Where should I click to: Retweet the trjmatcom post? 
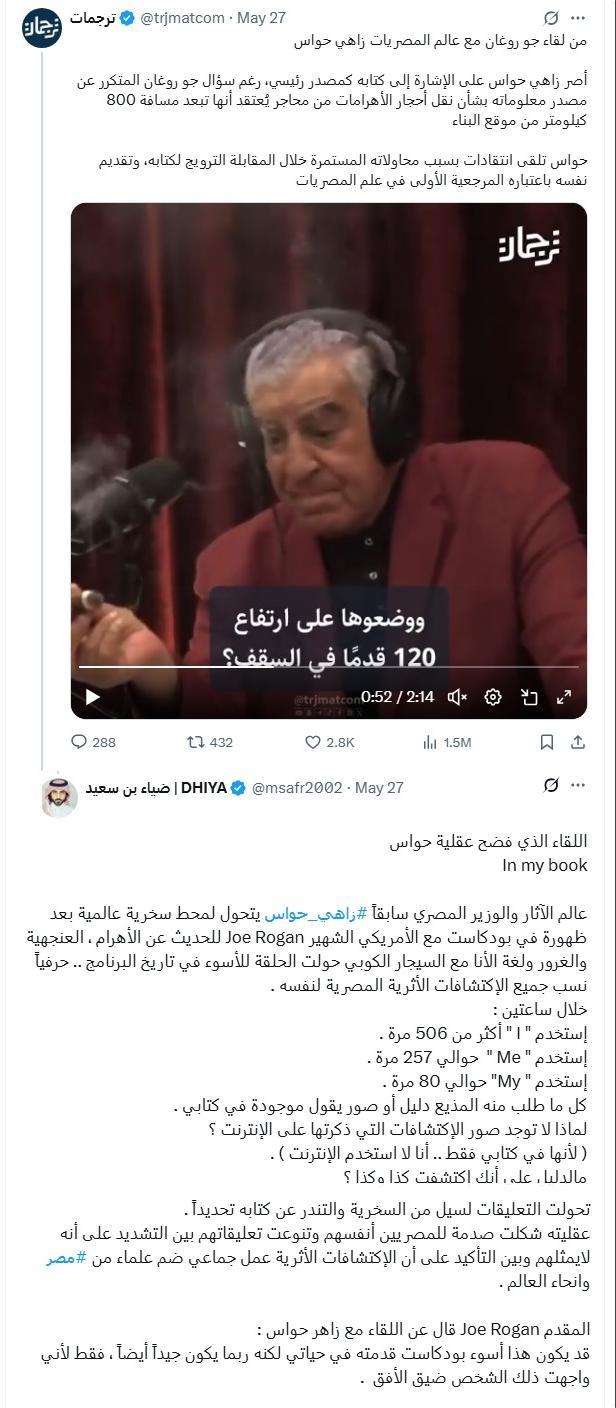[x=210, y=742]
